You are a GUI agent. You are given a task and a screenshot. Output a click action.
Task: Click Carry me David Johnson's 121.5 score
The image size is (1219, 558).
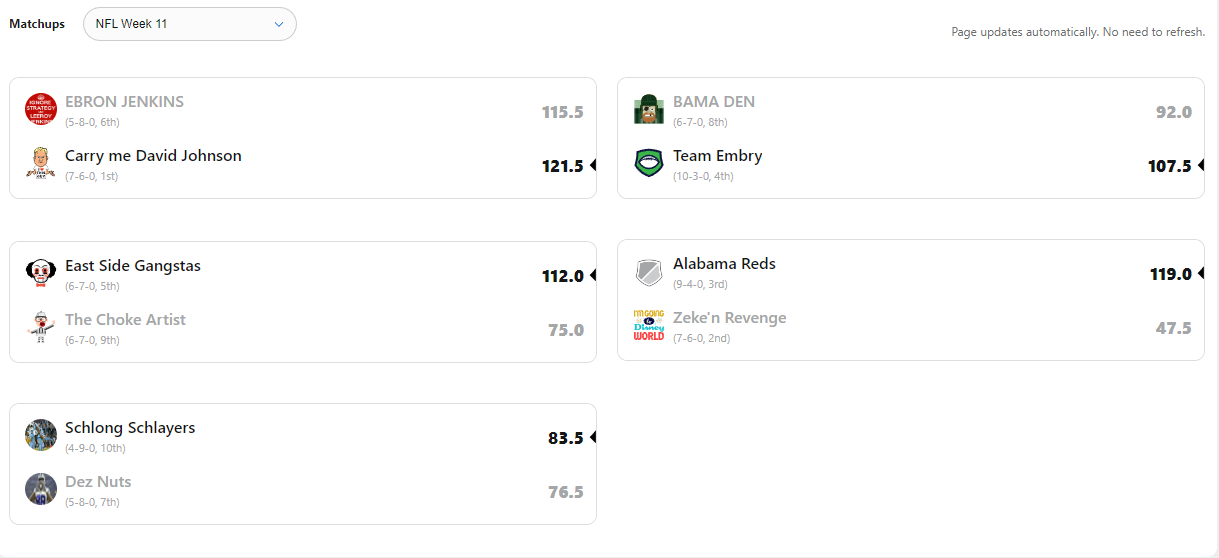[x=562, y=166]
